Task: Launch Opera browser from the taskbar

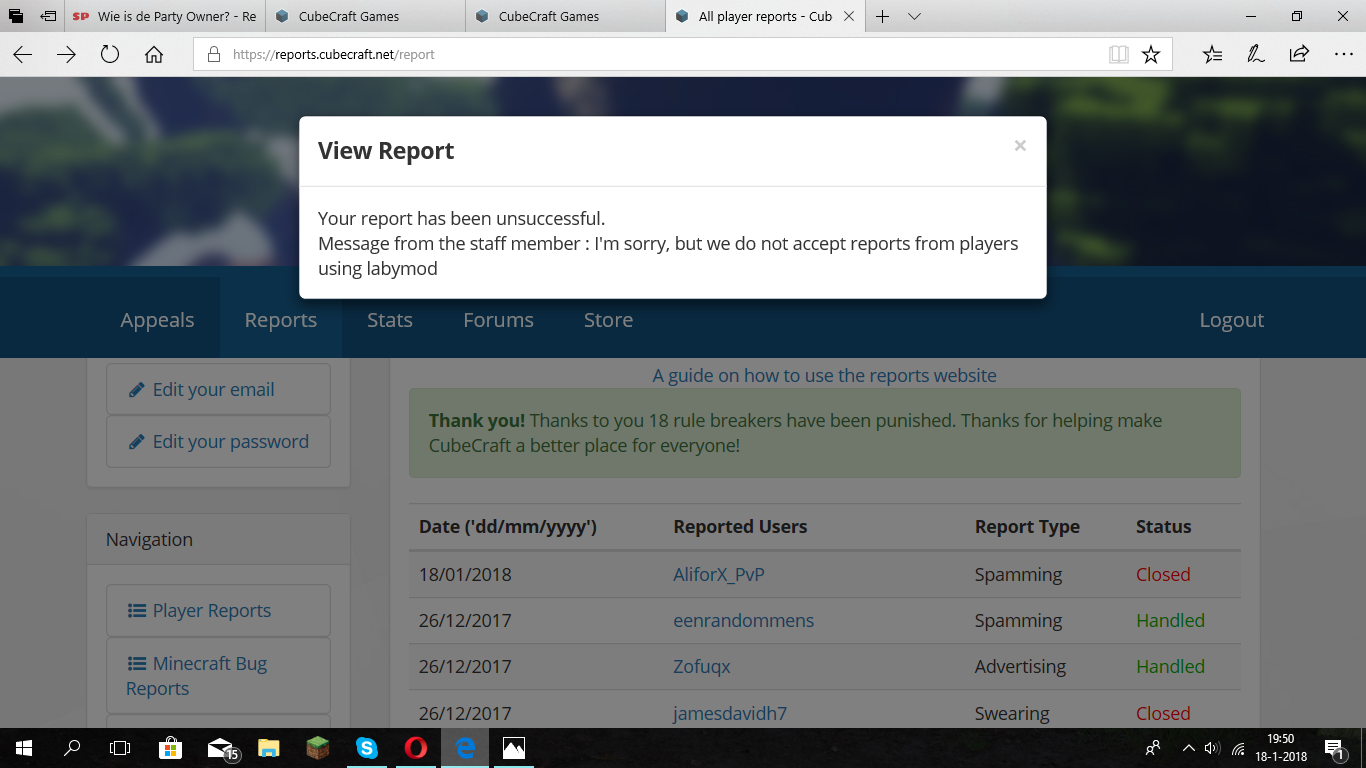Action: pyautogui.click(x=416, y=748)
